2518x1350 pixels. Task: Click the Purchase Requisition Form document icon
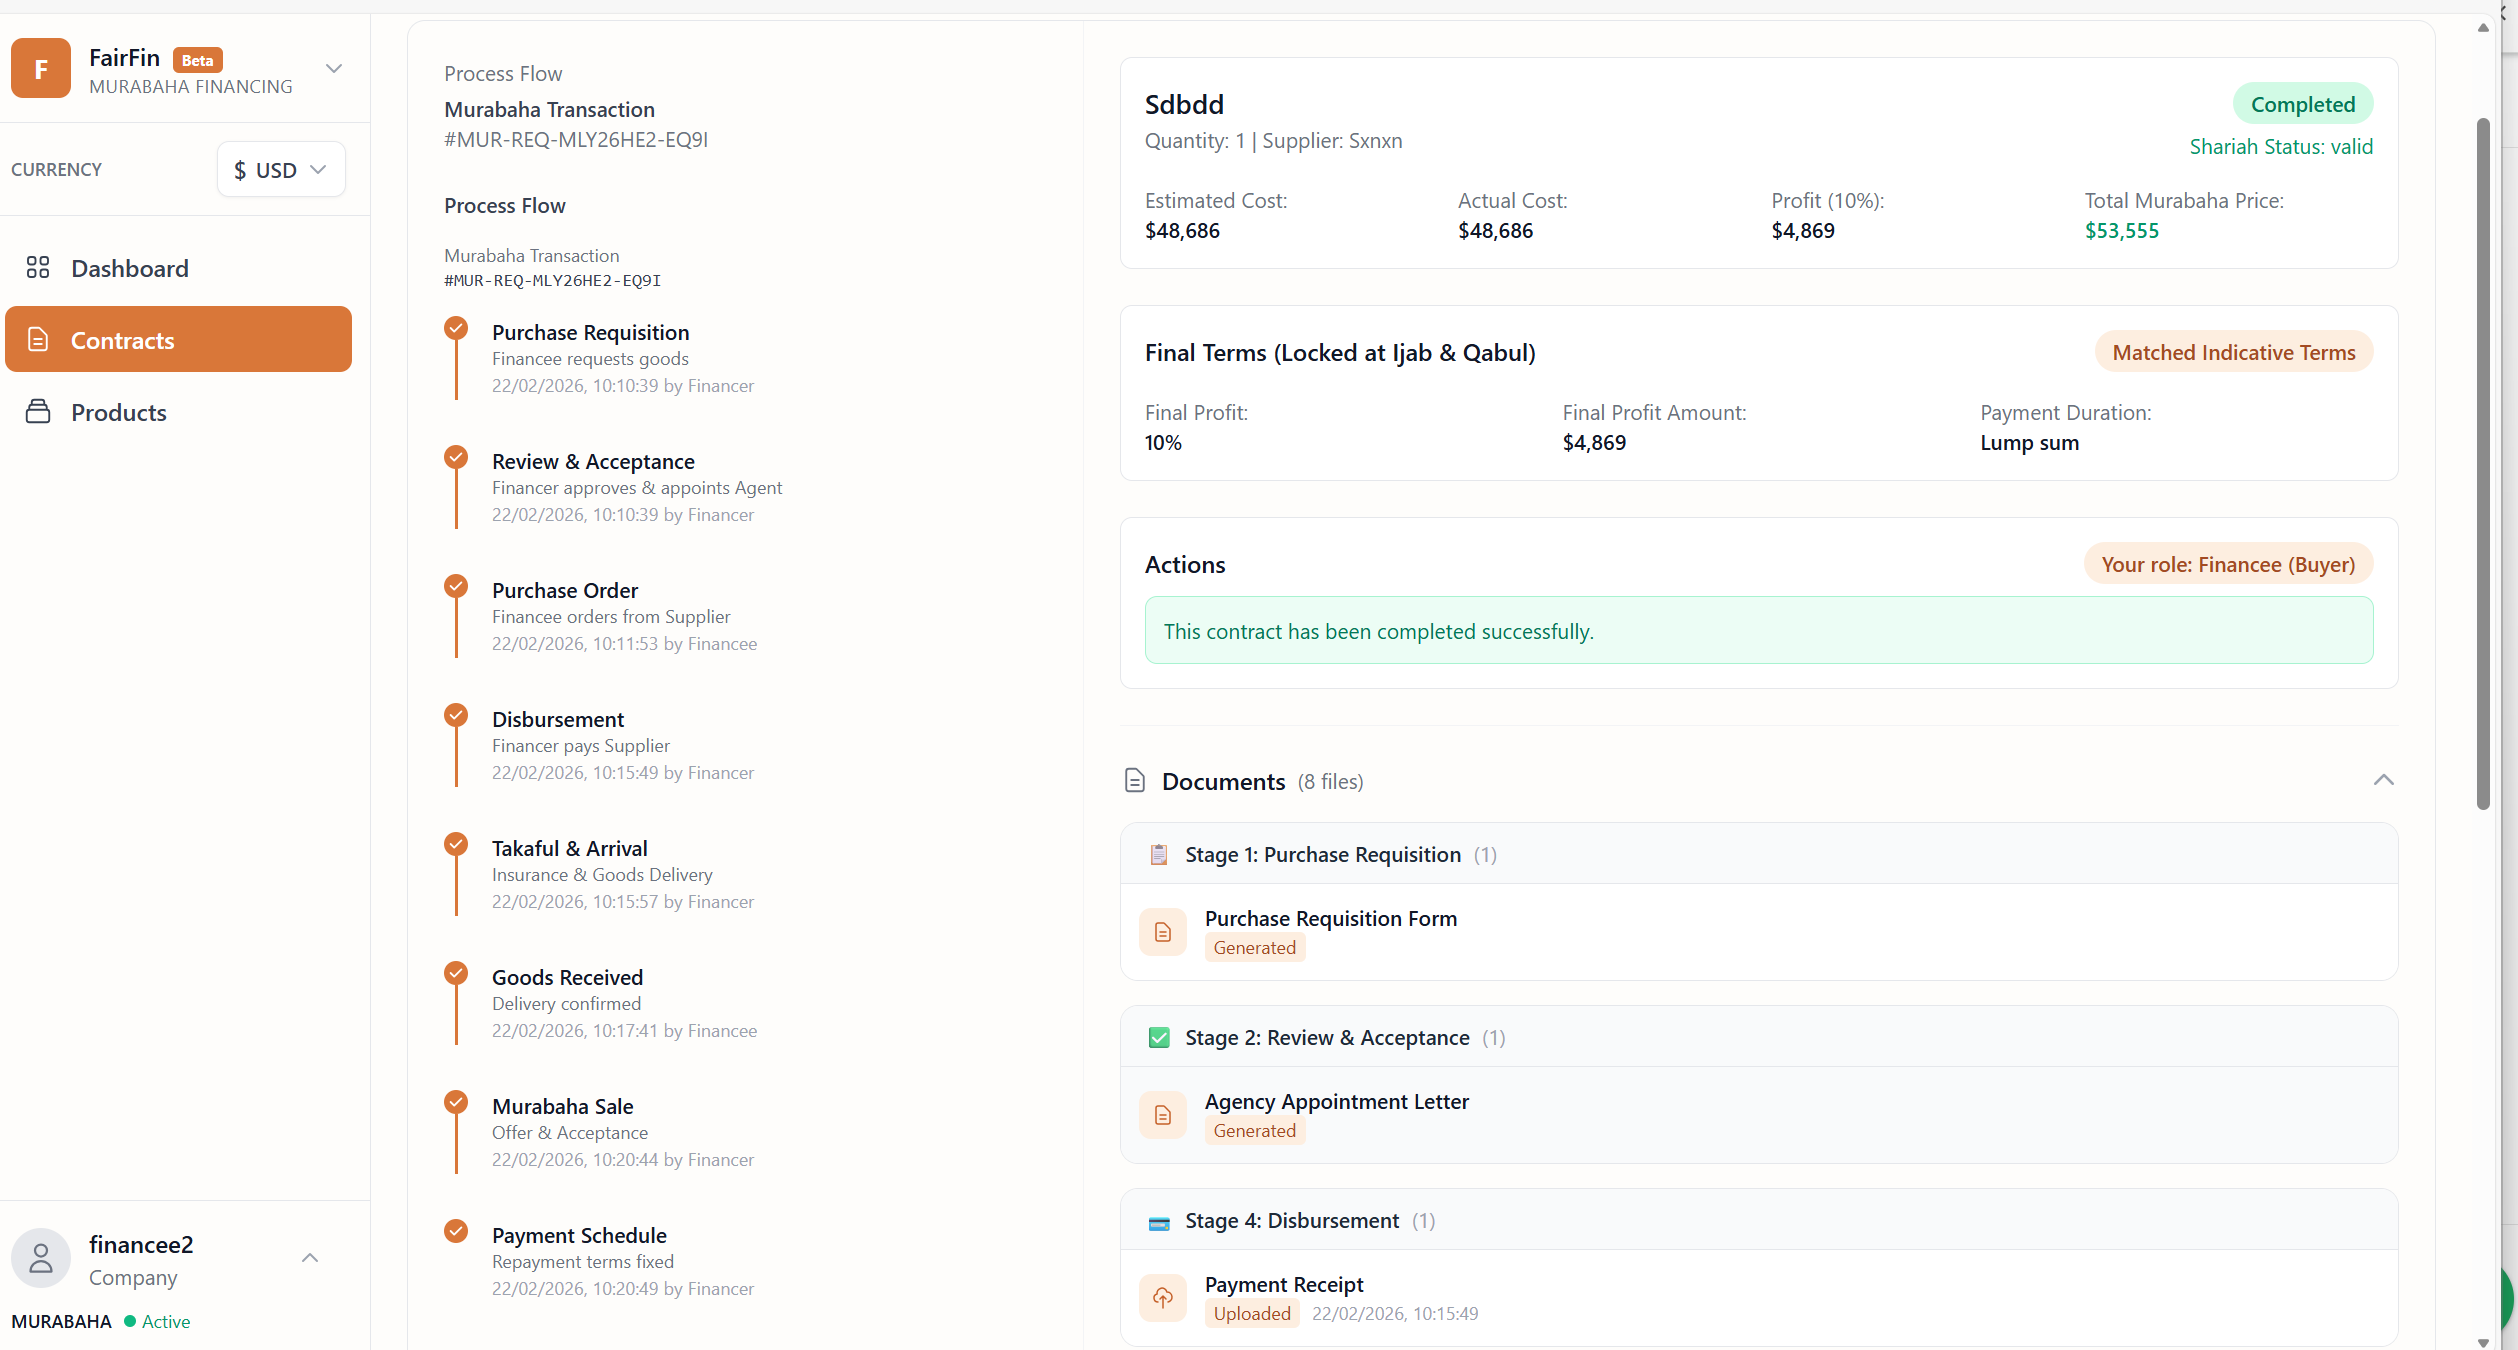(1163, 932)
